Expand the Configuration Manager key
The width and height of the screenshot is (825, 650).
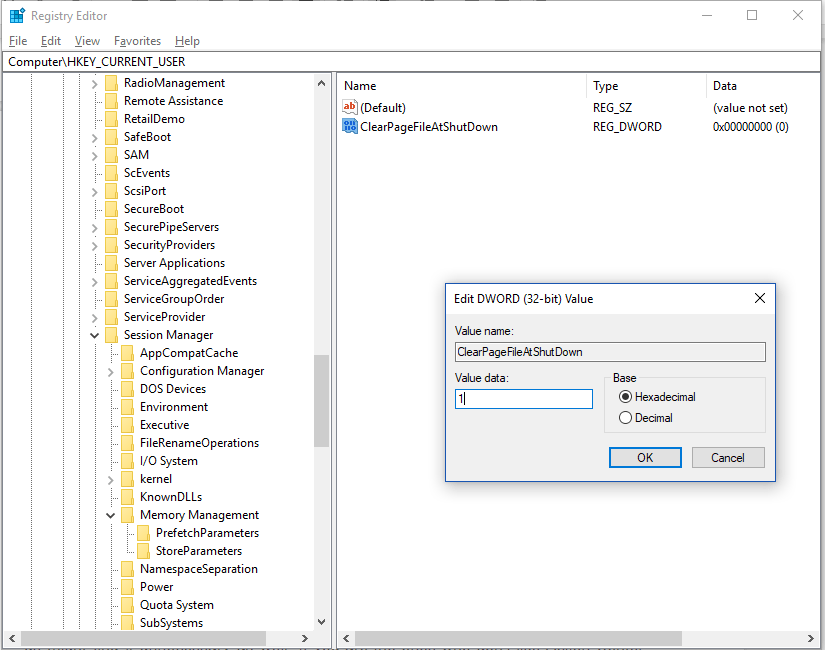pos(110,370)
